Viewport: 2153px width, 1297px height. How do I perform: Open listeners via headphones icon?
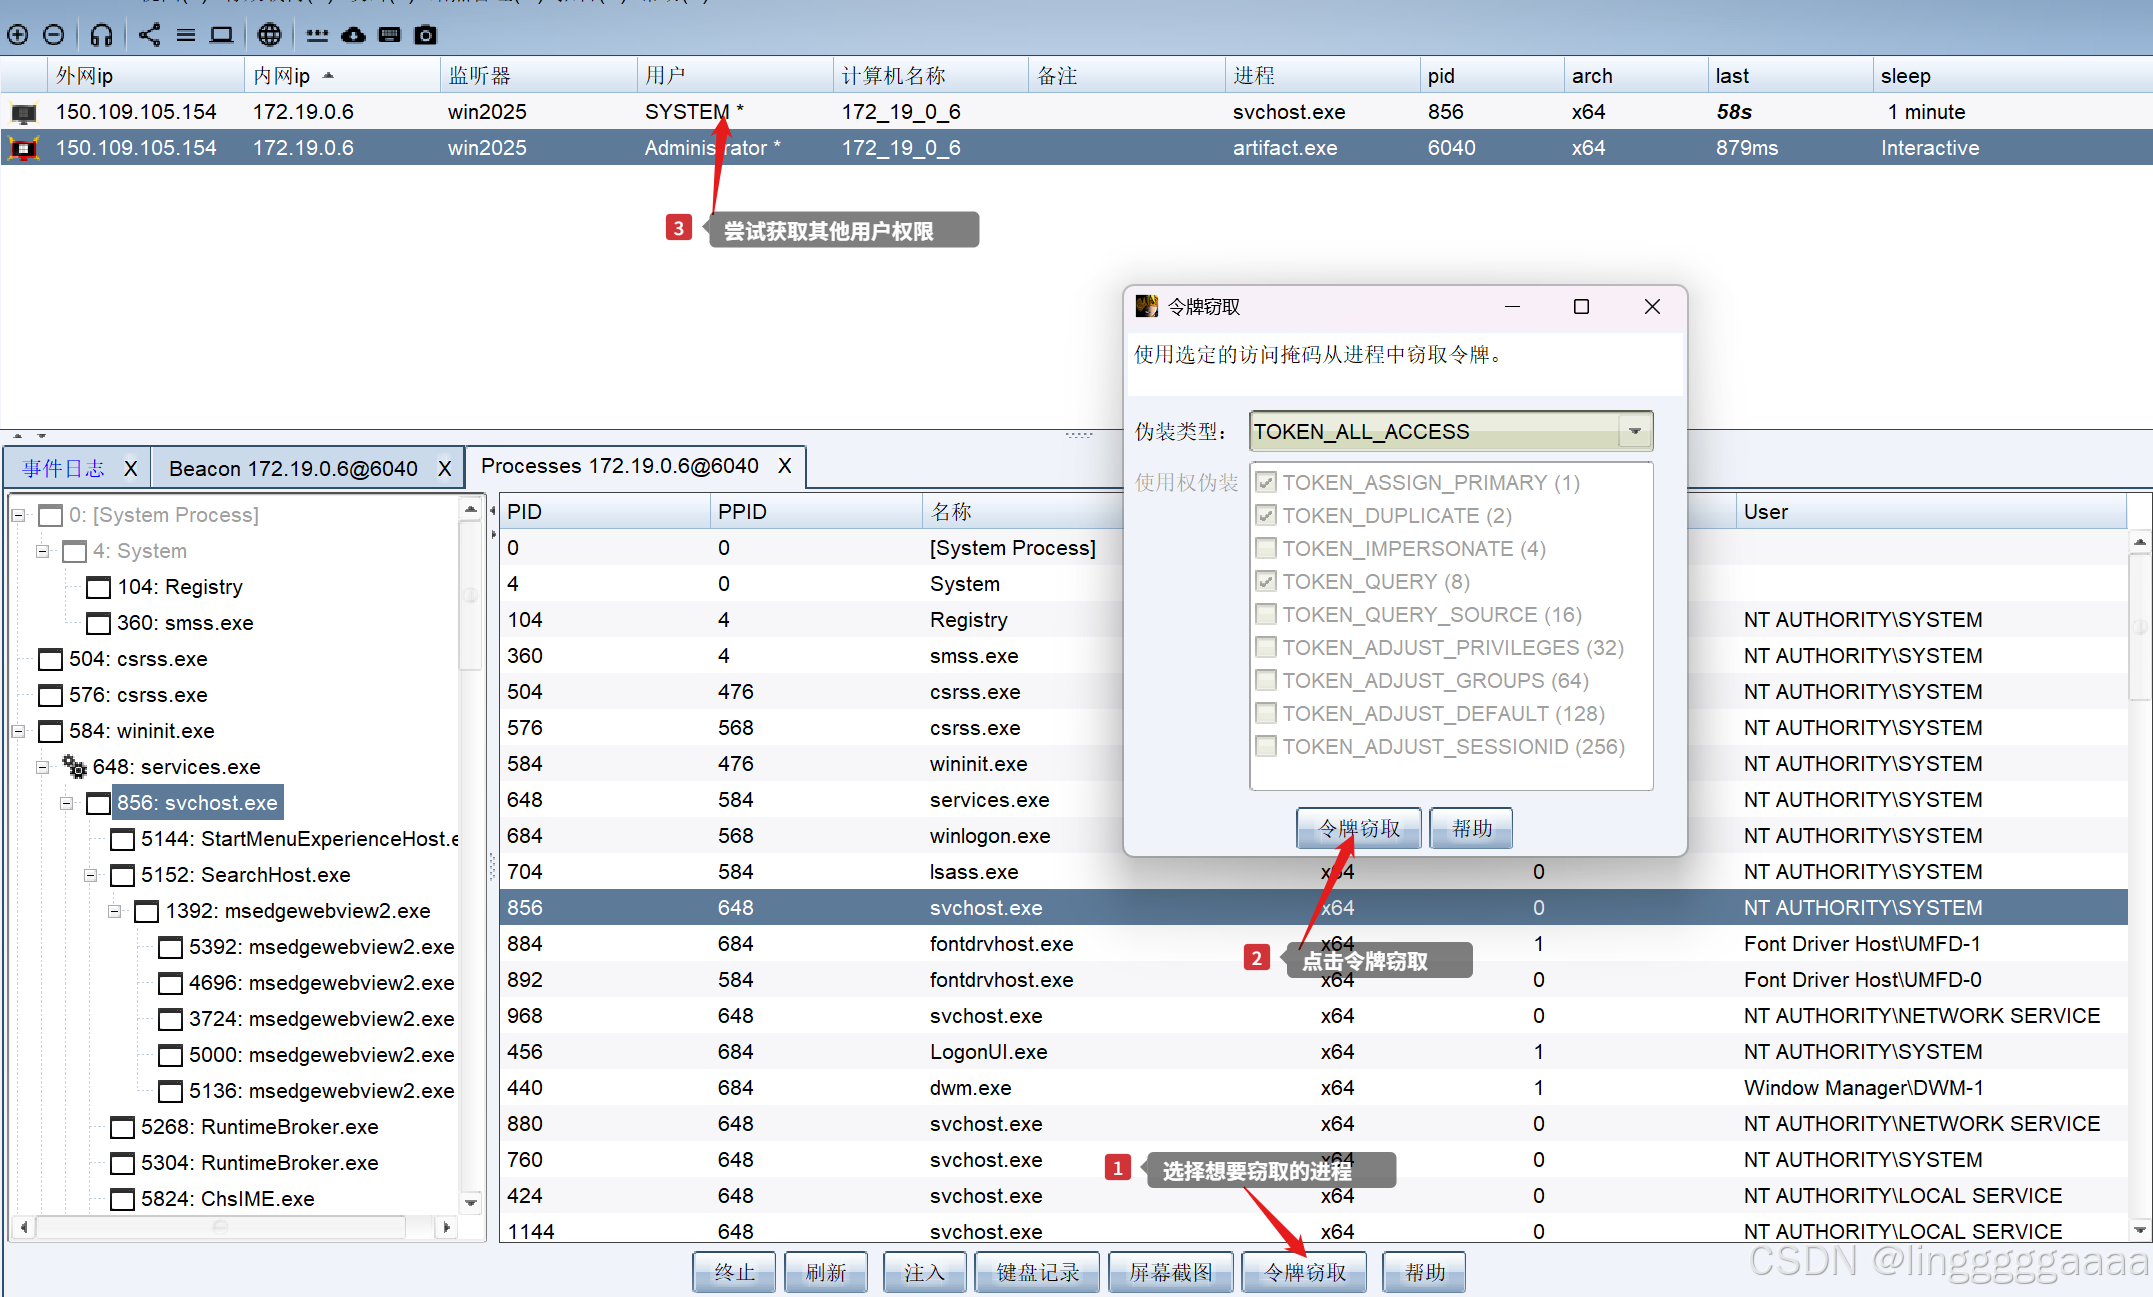(101, 35)
